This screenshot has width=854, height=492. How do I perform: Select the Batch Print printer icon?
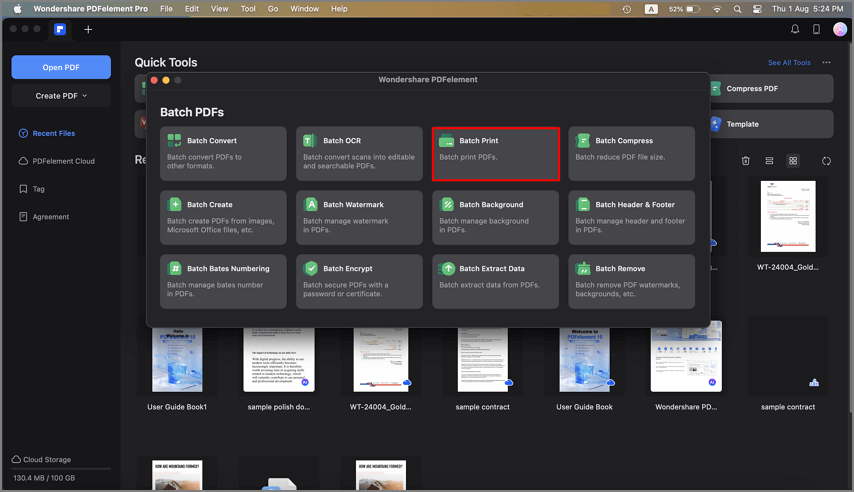[446, 140]
